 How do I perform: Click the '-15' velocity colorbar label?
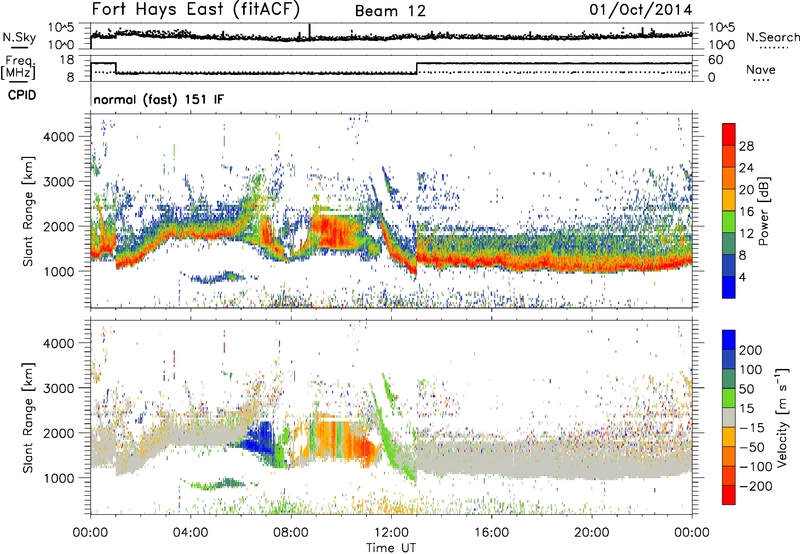point(752,428)
